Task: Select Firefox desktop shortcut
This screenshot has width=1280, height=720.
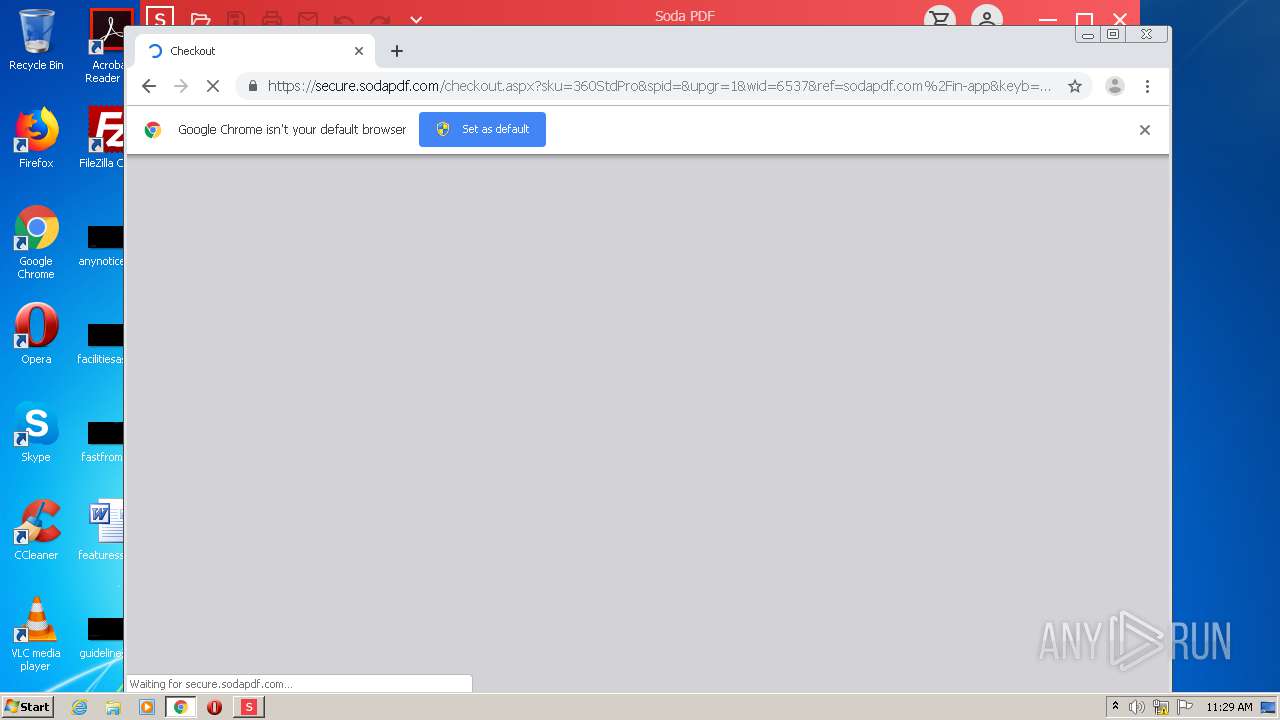Action: (36, 138)
